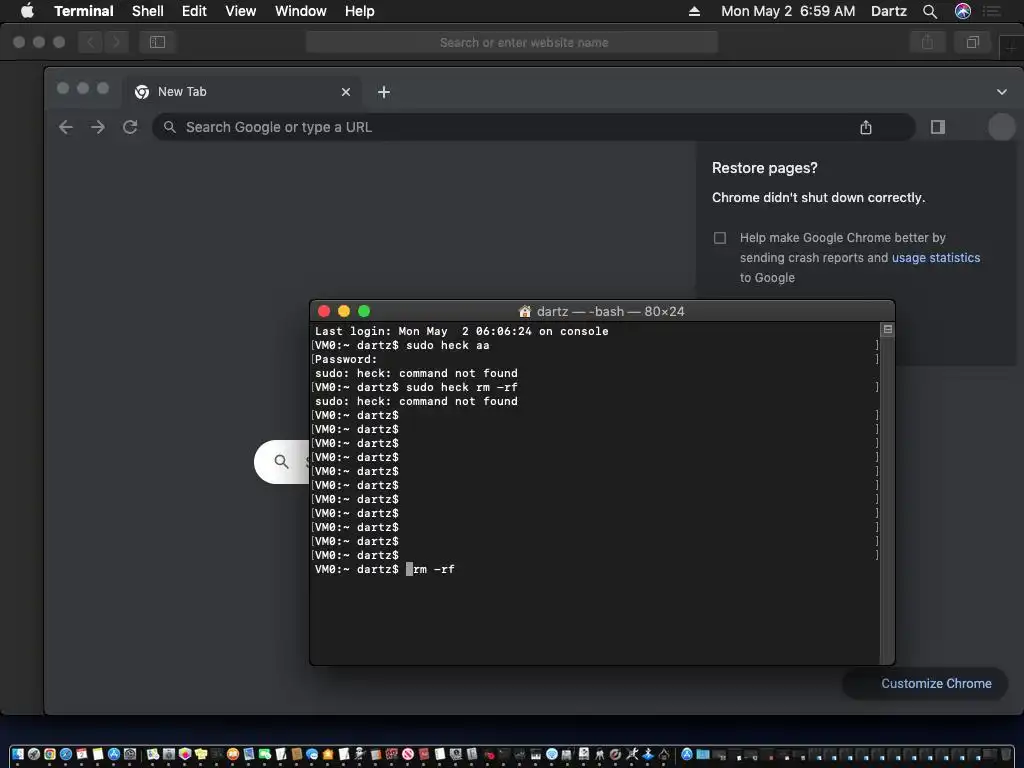The image size is (1024, 768).
Task: Click the Terminal title "dartz — -bash — 80×24"
Action: pos(610,312)
